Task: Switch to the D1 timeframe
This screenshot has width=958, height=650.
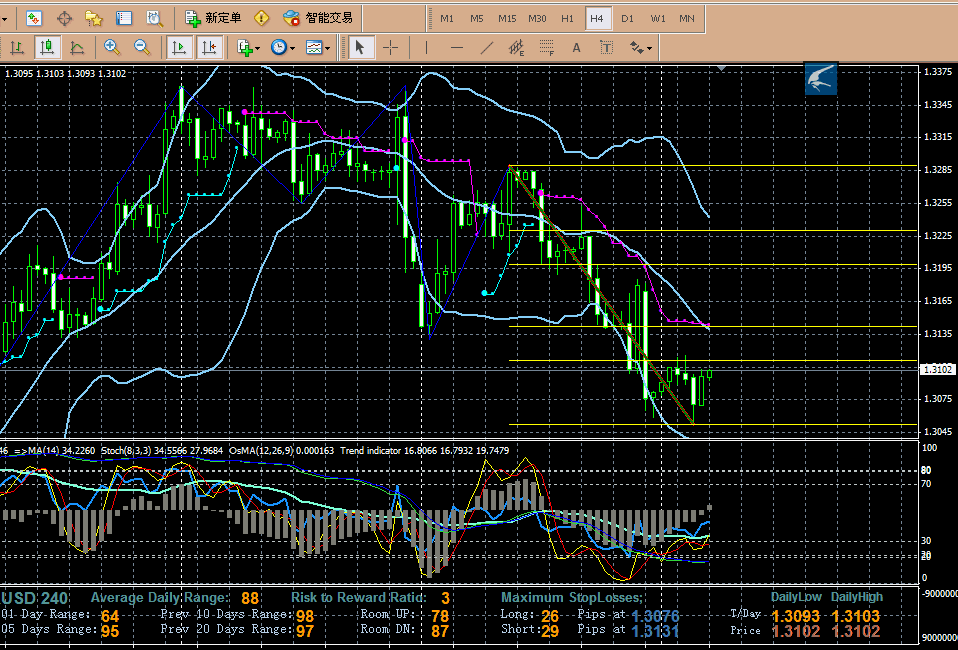Action: [x=628, y=18]
